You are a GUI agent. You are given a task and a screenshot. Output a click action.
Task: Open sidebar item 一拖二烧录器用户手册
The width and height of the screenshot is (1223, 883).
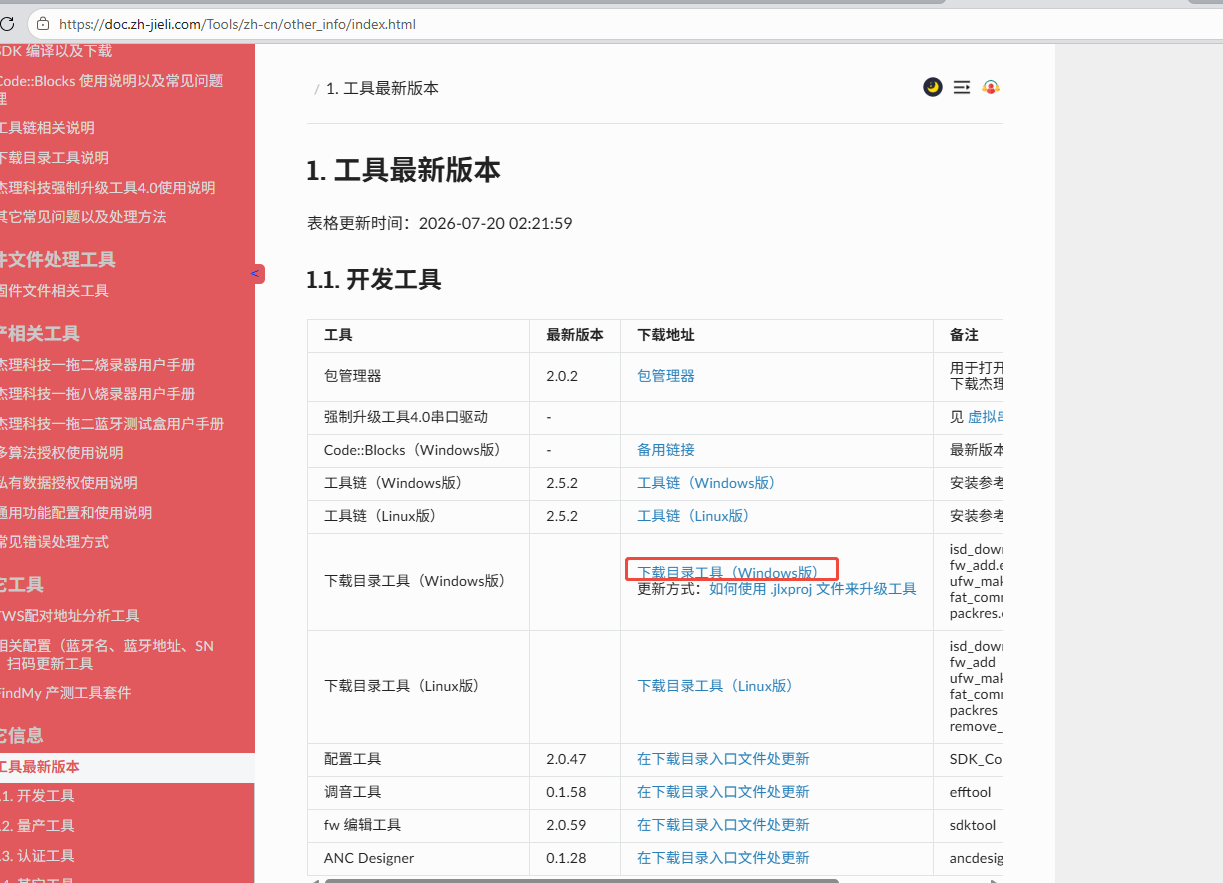point(97,365)
